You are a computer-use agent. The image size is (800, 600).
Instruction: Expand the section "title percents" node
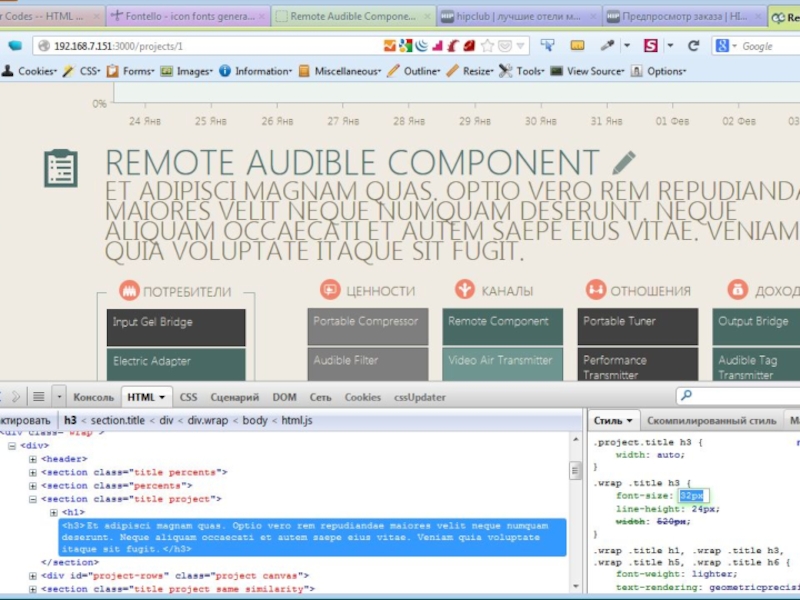tap(33, 472)
